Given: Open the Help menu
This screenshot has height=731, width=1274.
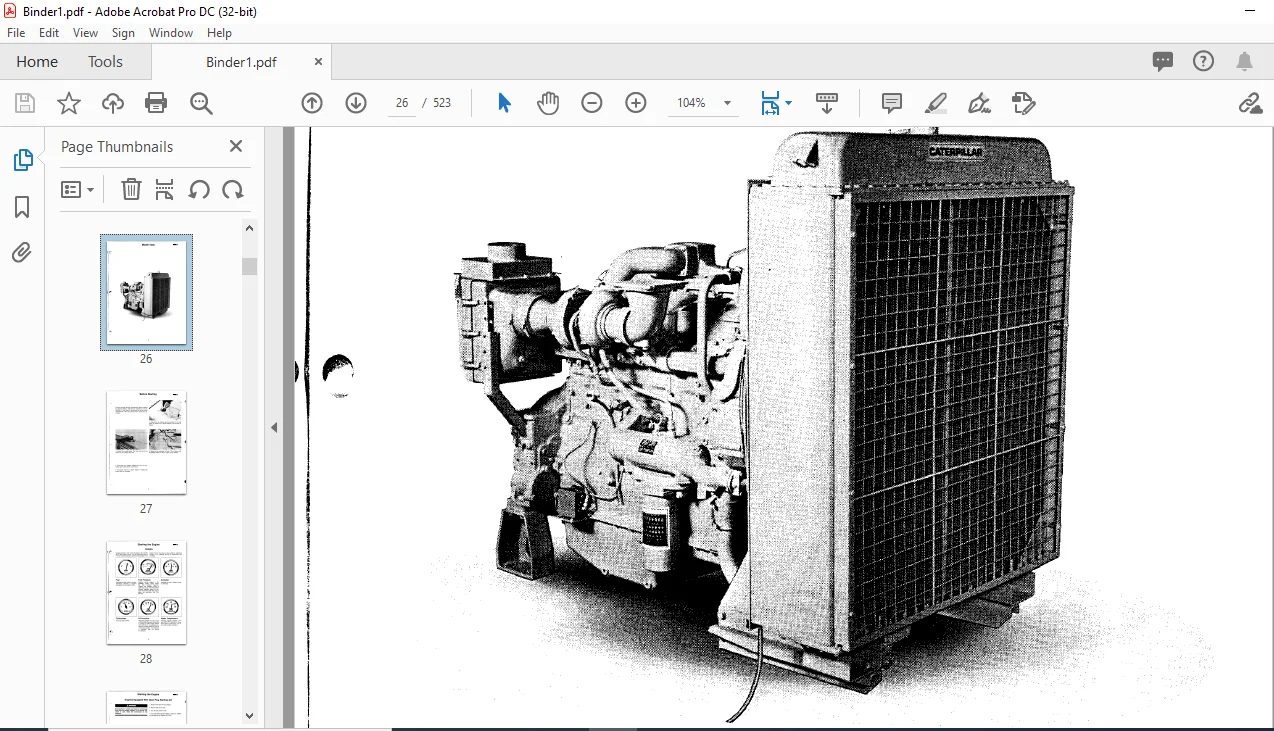Looking at the screenshot, I should 219,33.
